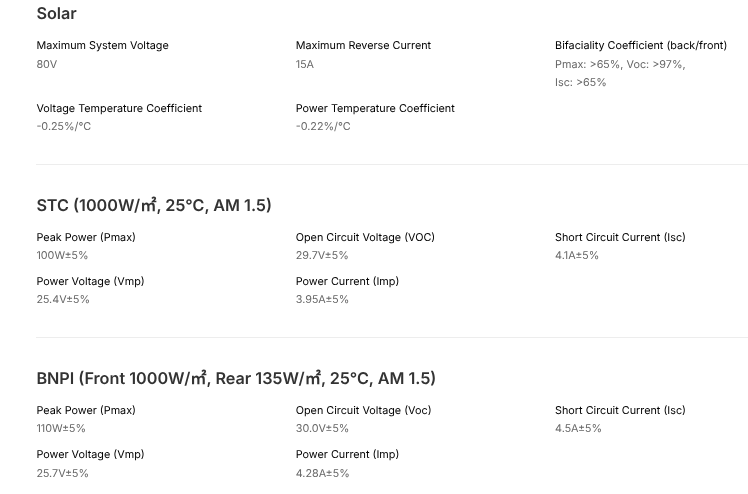Select the 15A reverse current value
Image resolution: width=748 pixels, height=494 pixels.
click(305, 64)
